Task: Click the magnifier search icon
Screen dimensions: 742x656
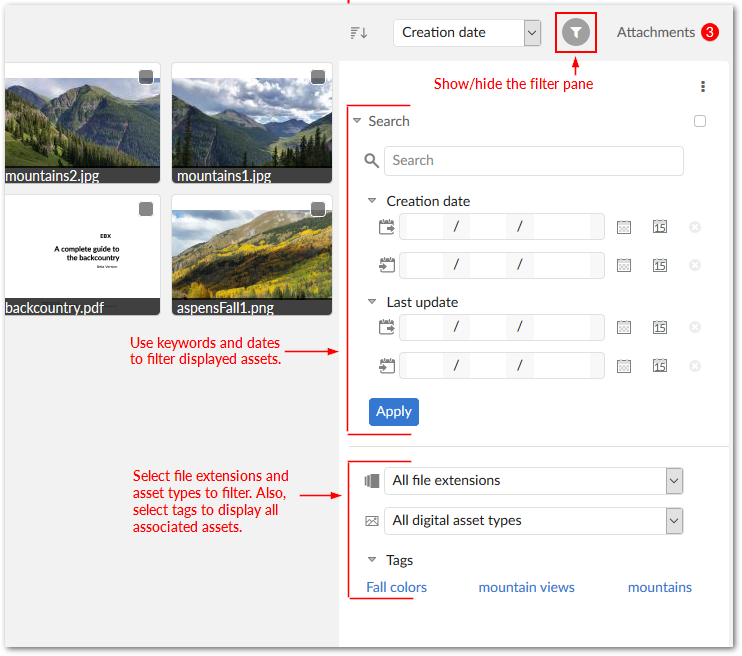Action: (x=371, y=160)
